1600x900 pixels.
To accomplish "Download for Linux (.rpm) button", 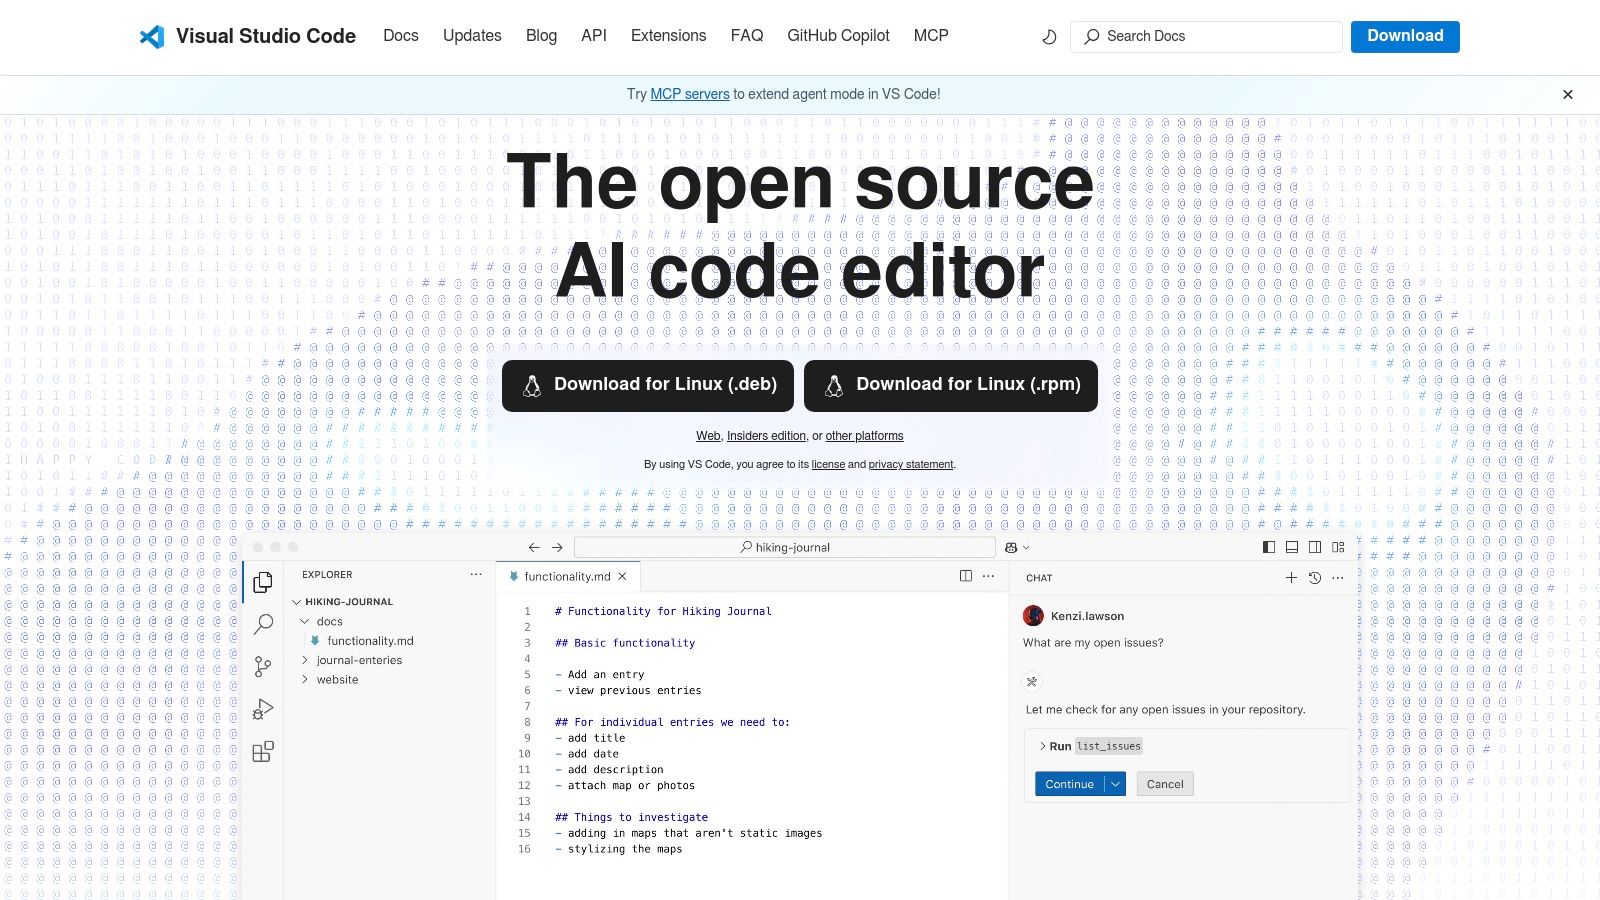I will [951, 386].
